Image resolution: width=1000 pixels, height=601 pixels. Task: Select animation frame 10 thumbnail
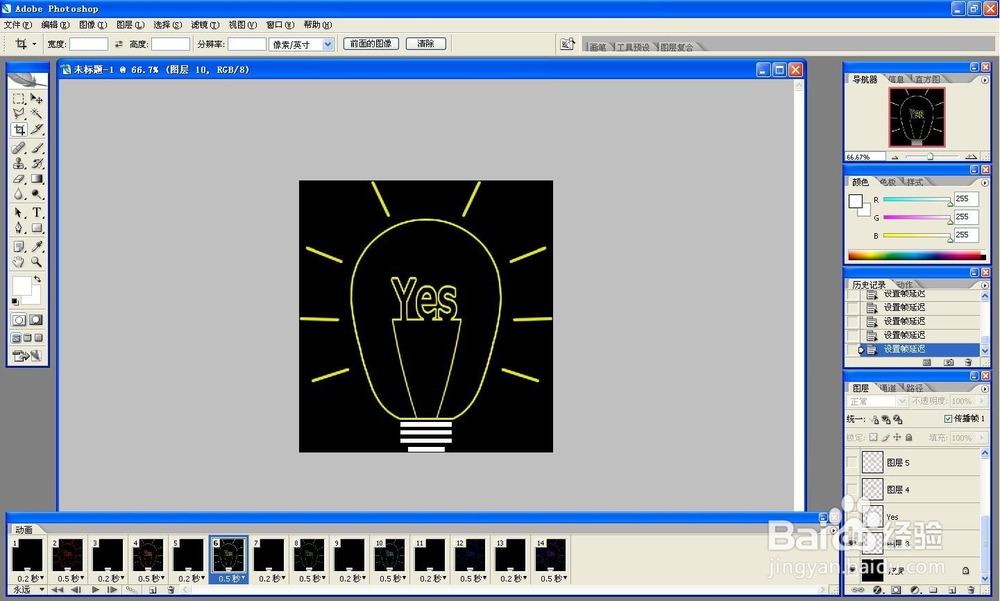(389, 555)
